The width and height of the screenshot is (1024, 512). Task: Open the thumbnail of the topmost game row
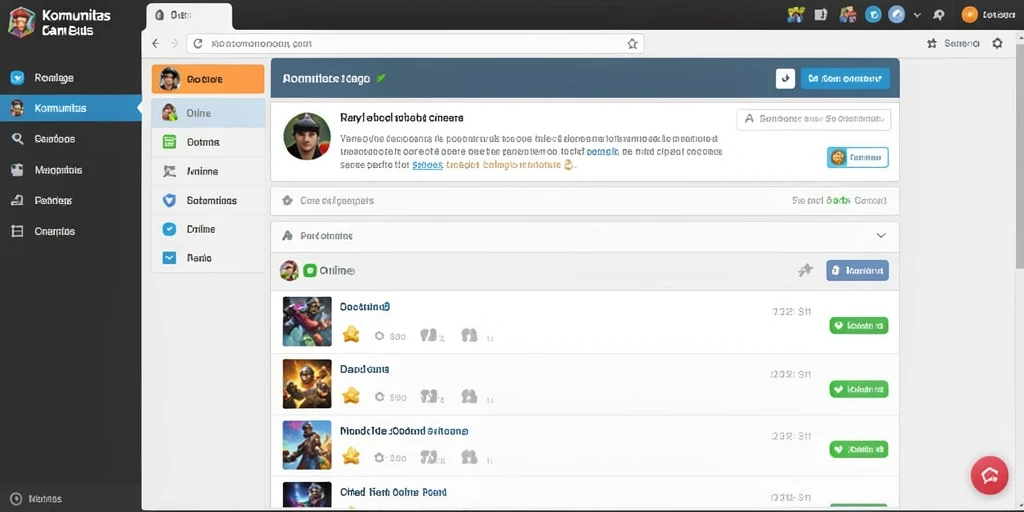click(x=307, y=321)
